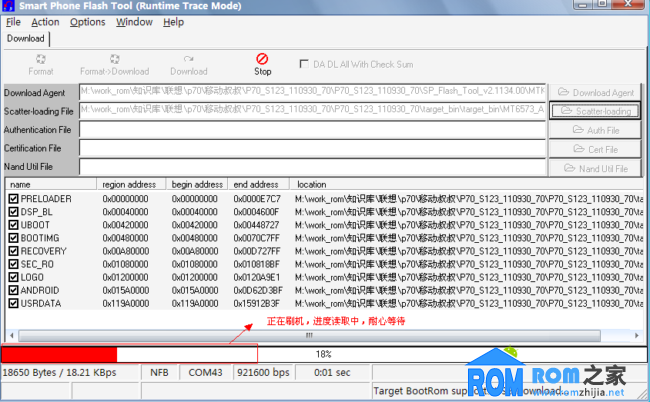650x402 pixels.
Task: Select the RECOVERY row name
Action: (x=44, y=251)
